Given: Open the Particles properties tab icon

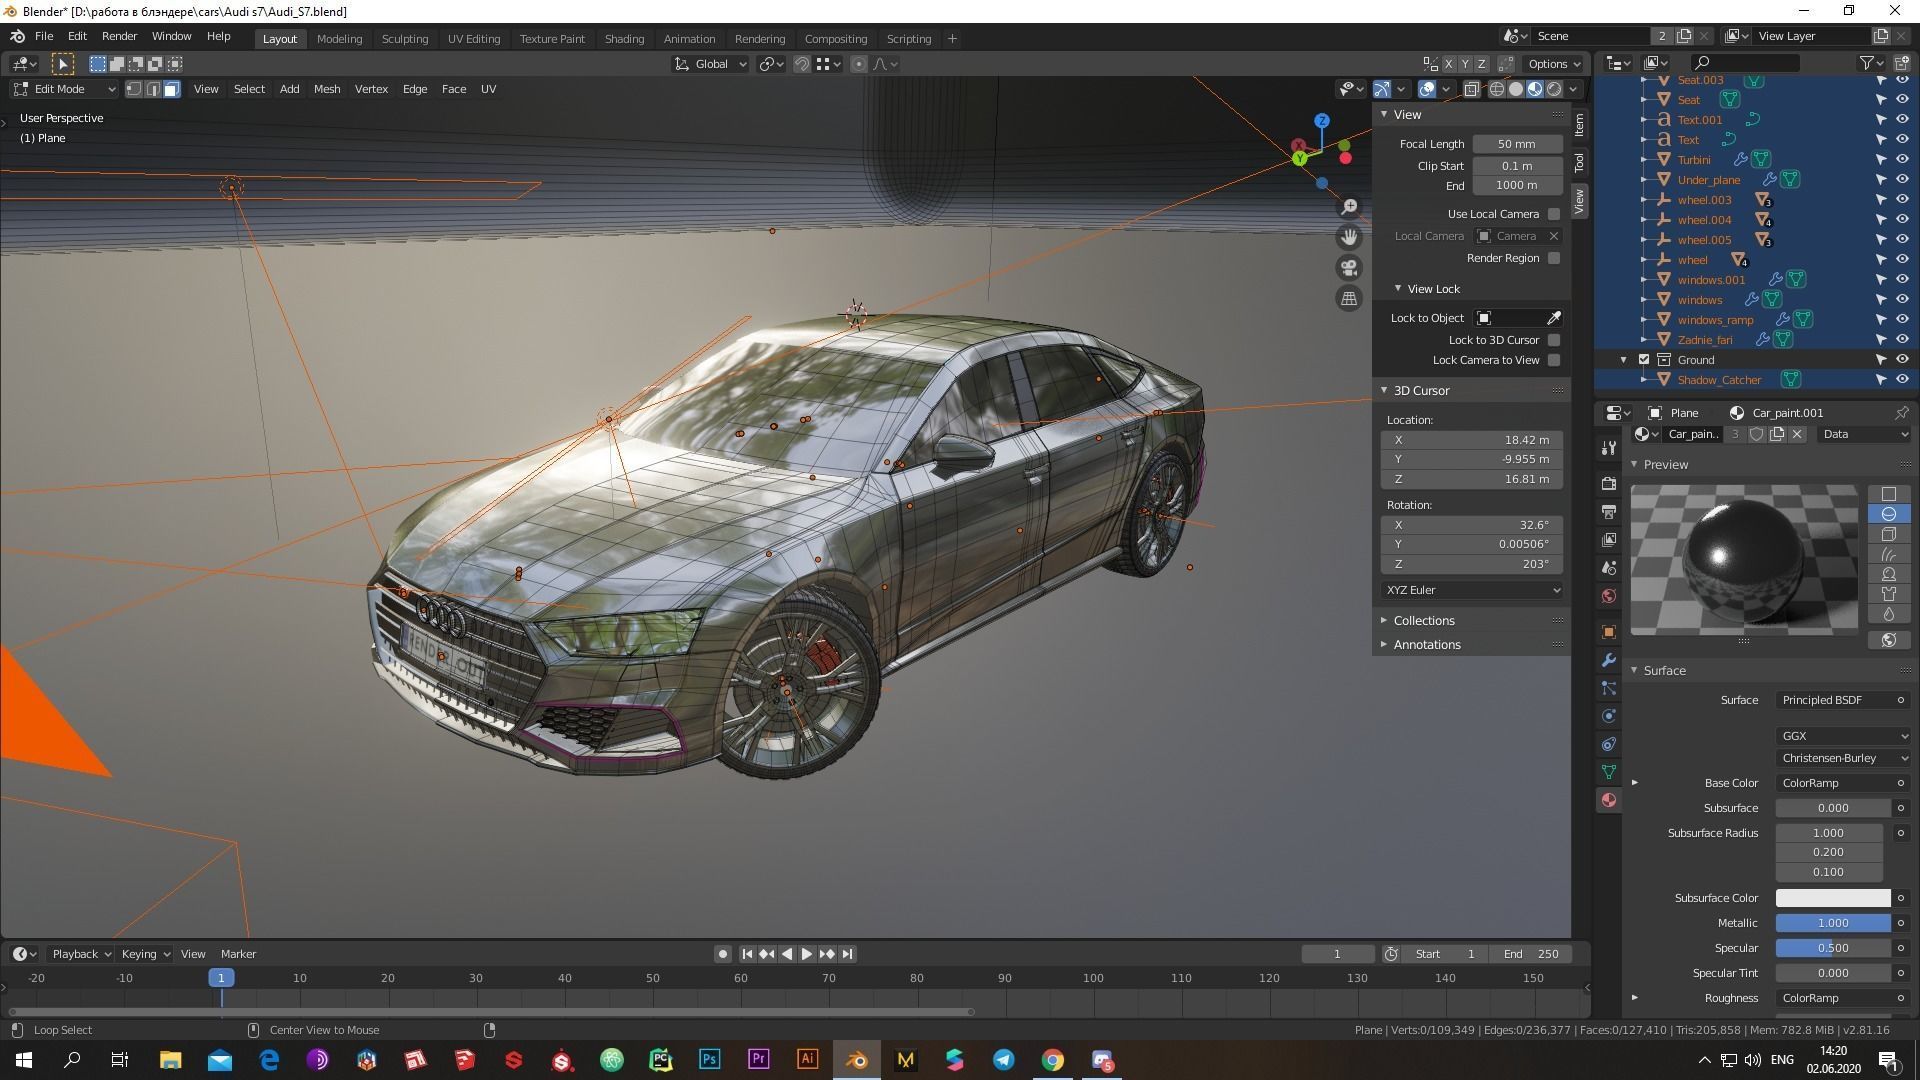Looking at the screenshot, I should pos(1608,688).
